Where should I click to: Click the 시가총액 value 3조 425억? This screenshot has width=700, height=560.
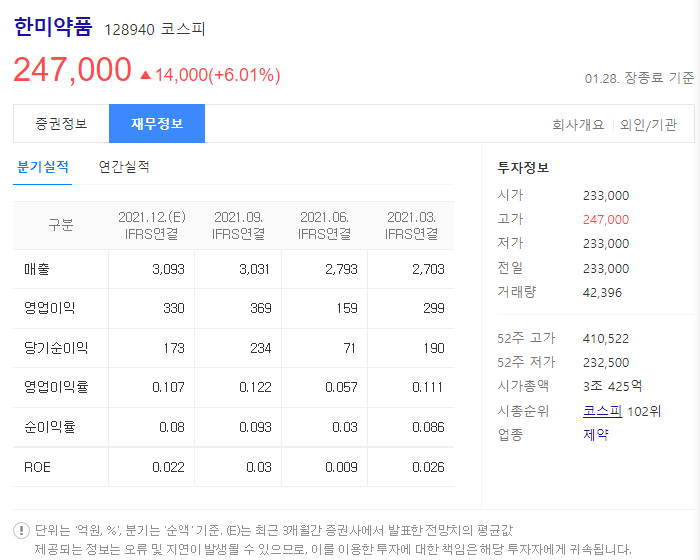pos(612,386)
